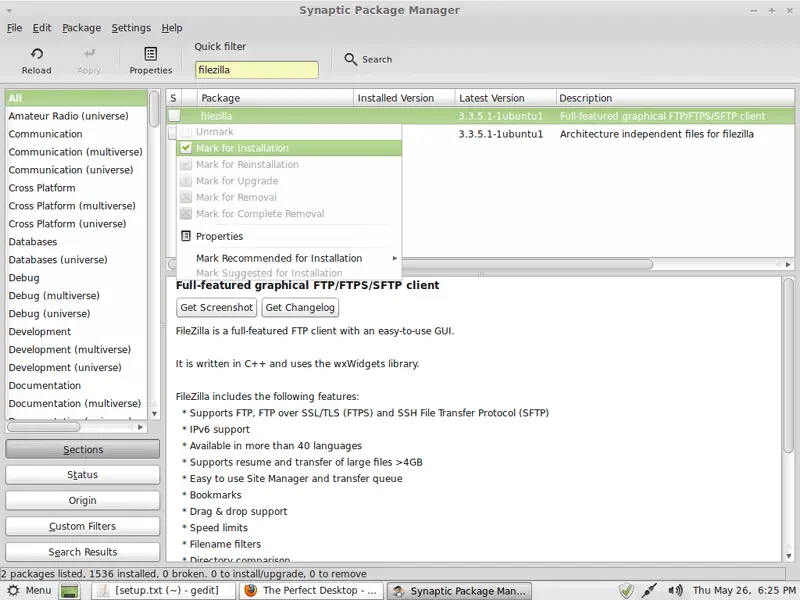
Task: Select the Custom Filters button
Action: [83, 526]
